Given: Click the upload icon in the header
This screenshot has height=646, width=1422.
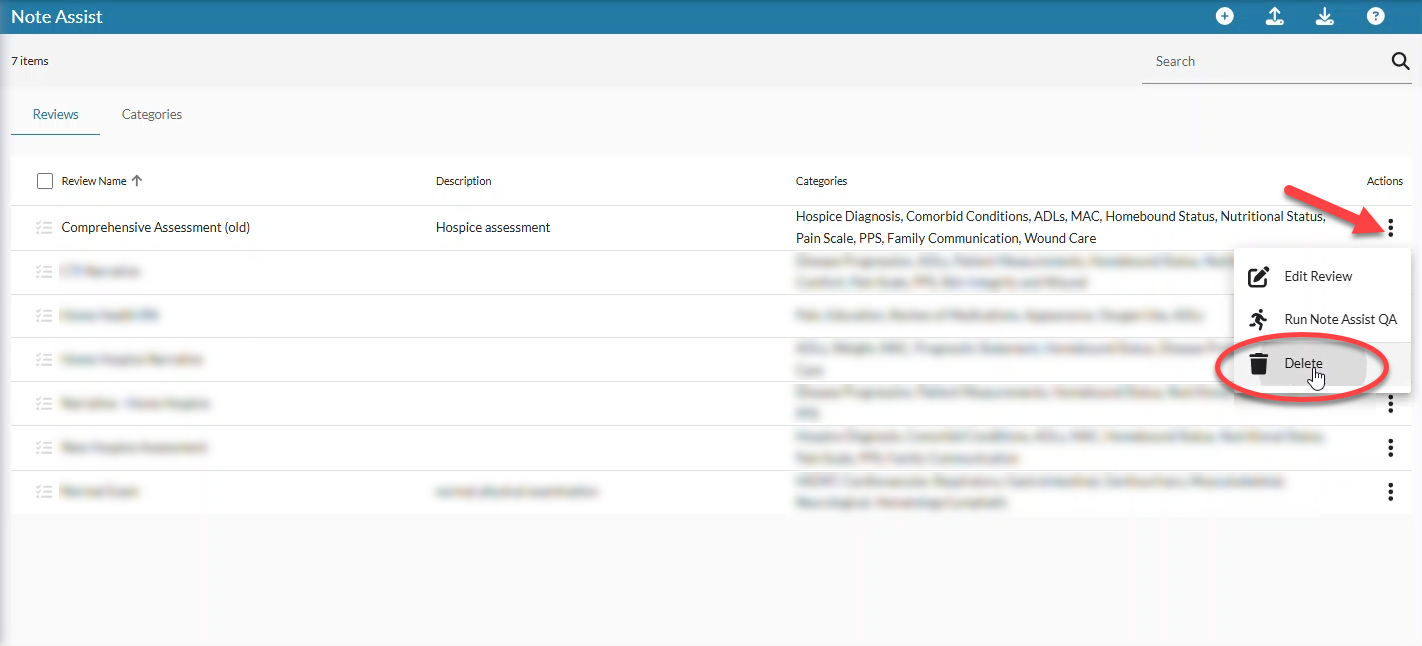Looking at the screenshot, I should [x=1274, y=17].
